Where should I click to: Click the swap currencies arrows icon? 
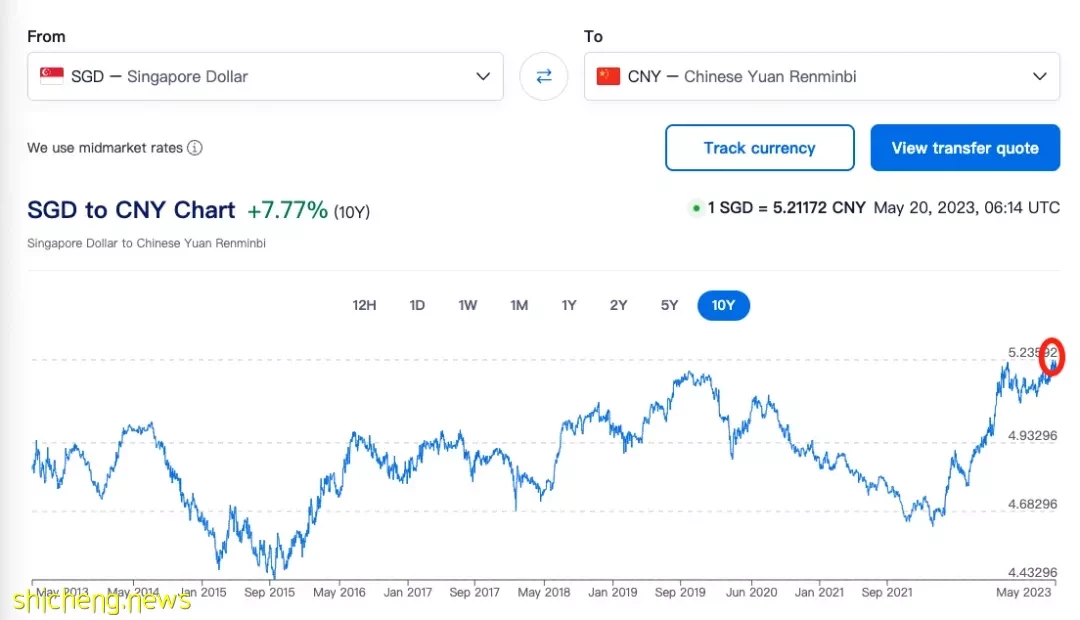pos(544,76)
